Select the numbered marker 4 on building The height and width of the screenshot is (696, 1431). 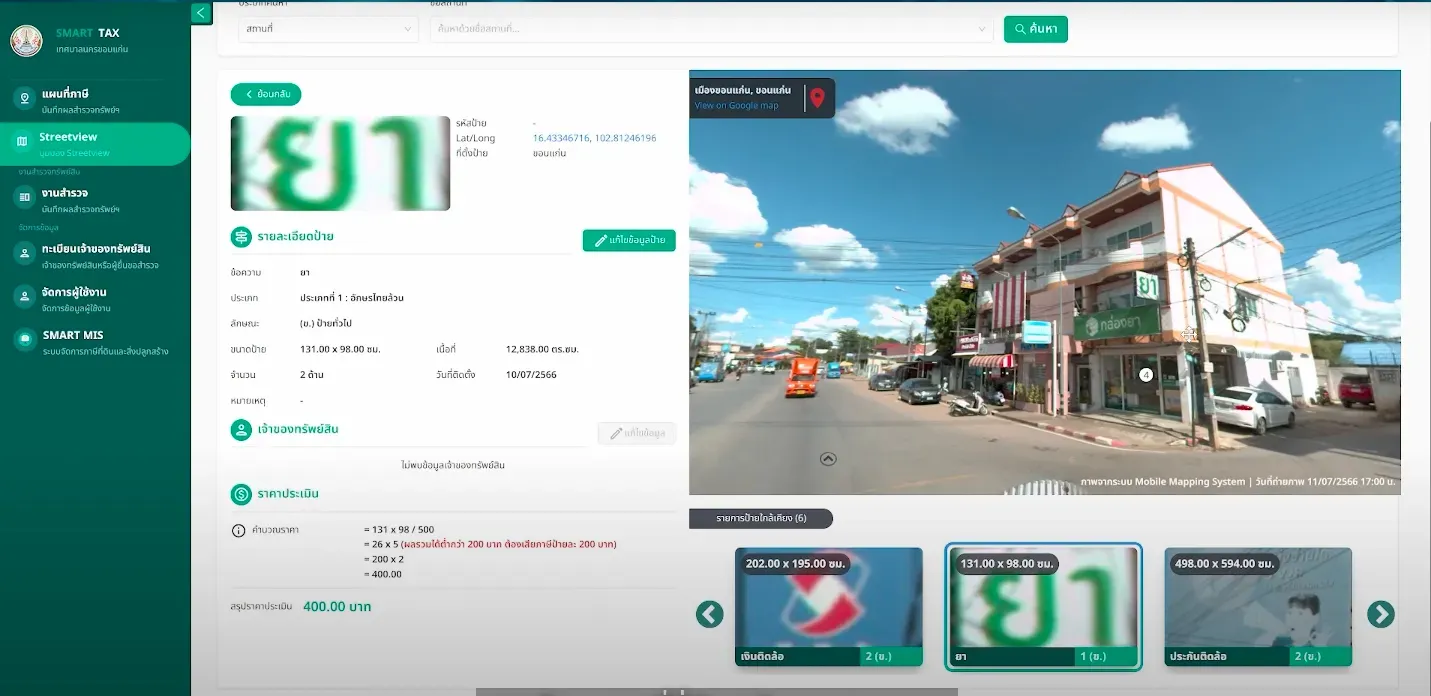(1146, 375)
